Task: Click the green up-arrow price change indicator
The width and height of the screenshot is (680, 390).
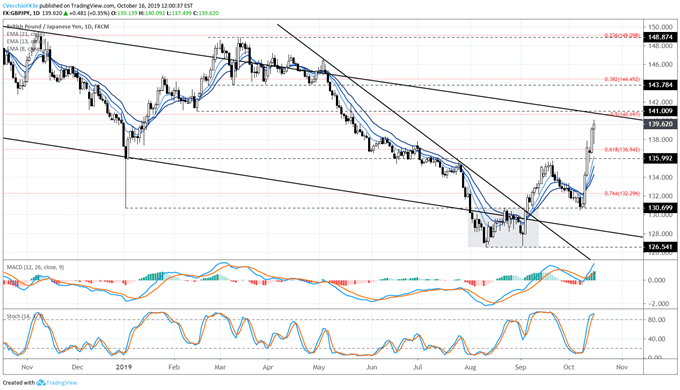Action: click(66, 13)
